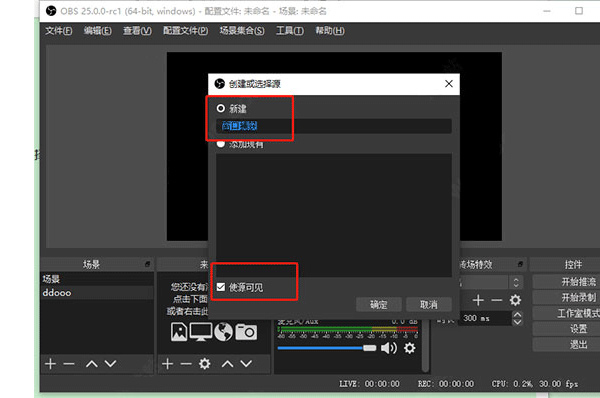
Task: Open the transition type dropdown in 转场特效
Action: (x=516, y=282)
